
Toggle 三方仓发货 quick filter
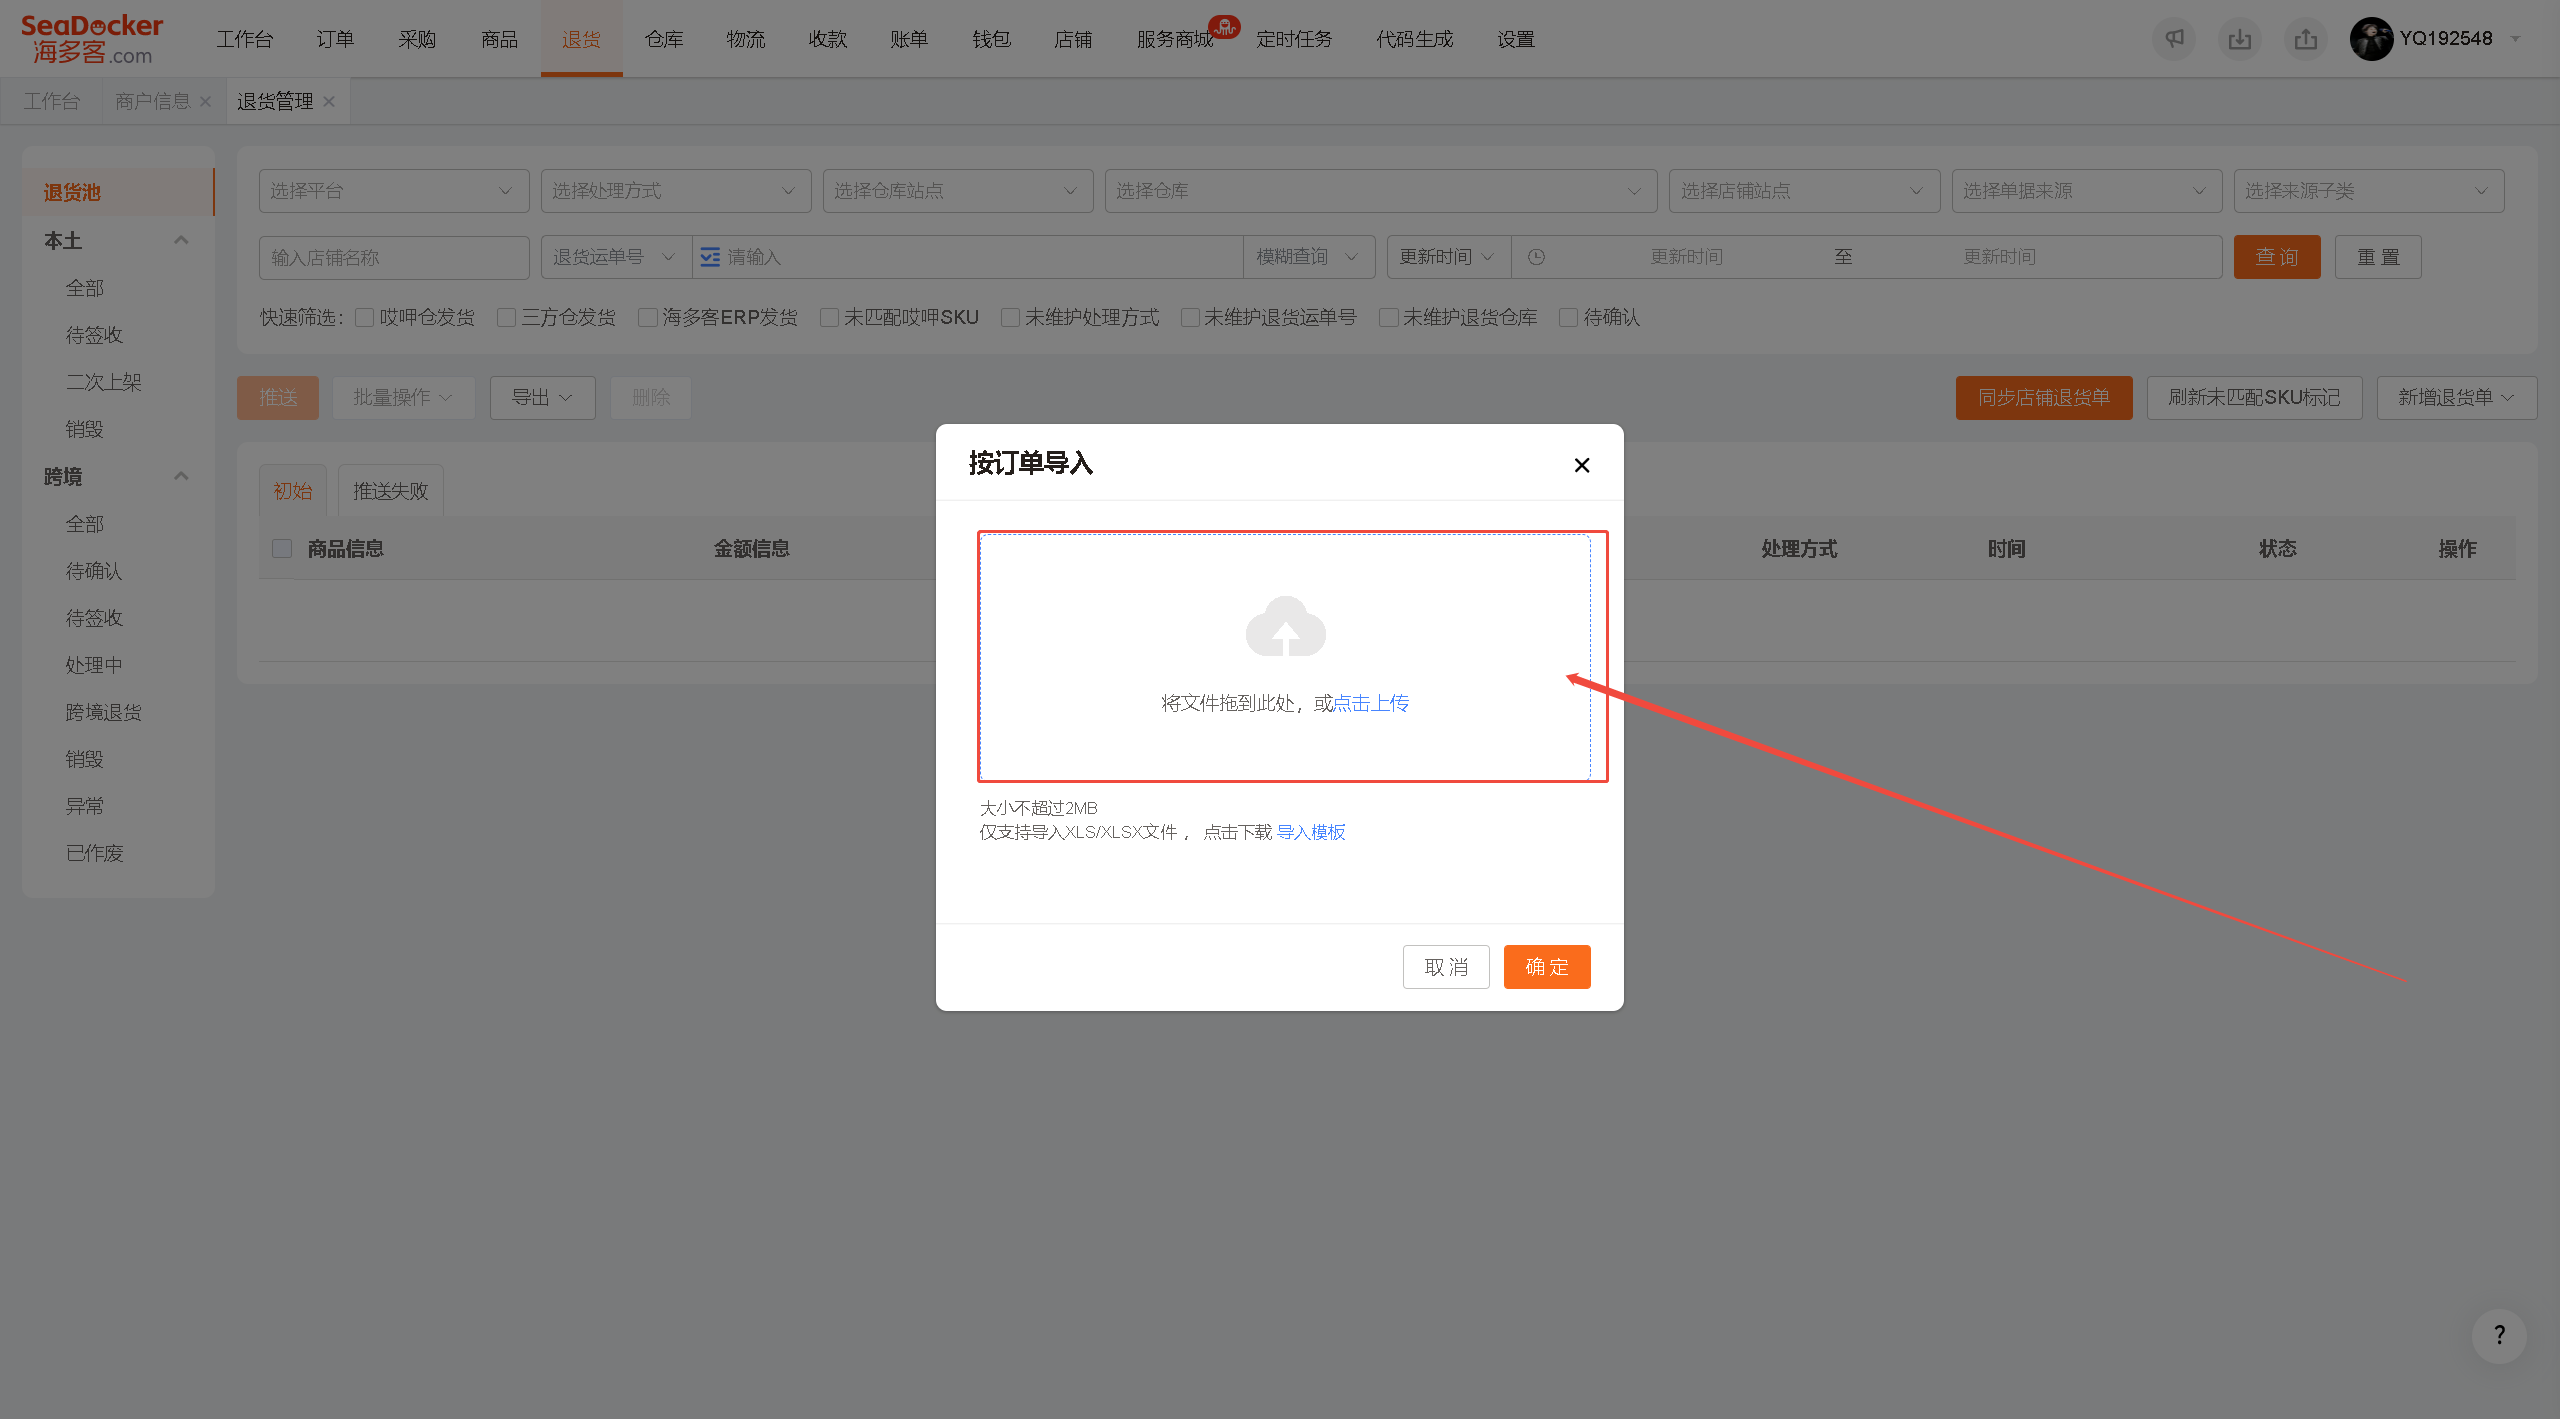click(x=507, y=317)
